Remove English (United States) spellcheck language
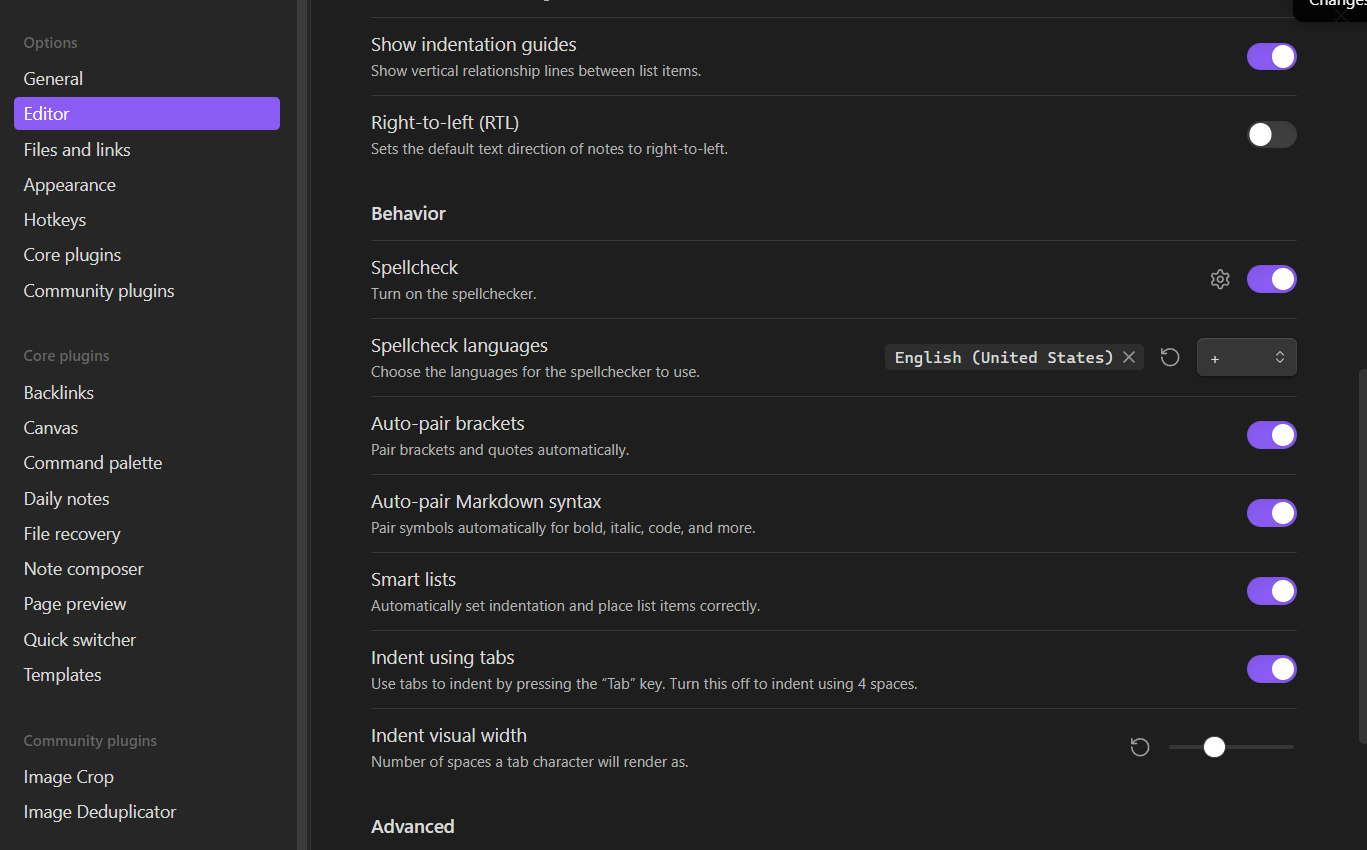The width and height of the screenshot is (1367, 850). click(x=1129, y=357)
